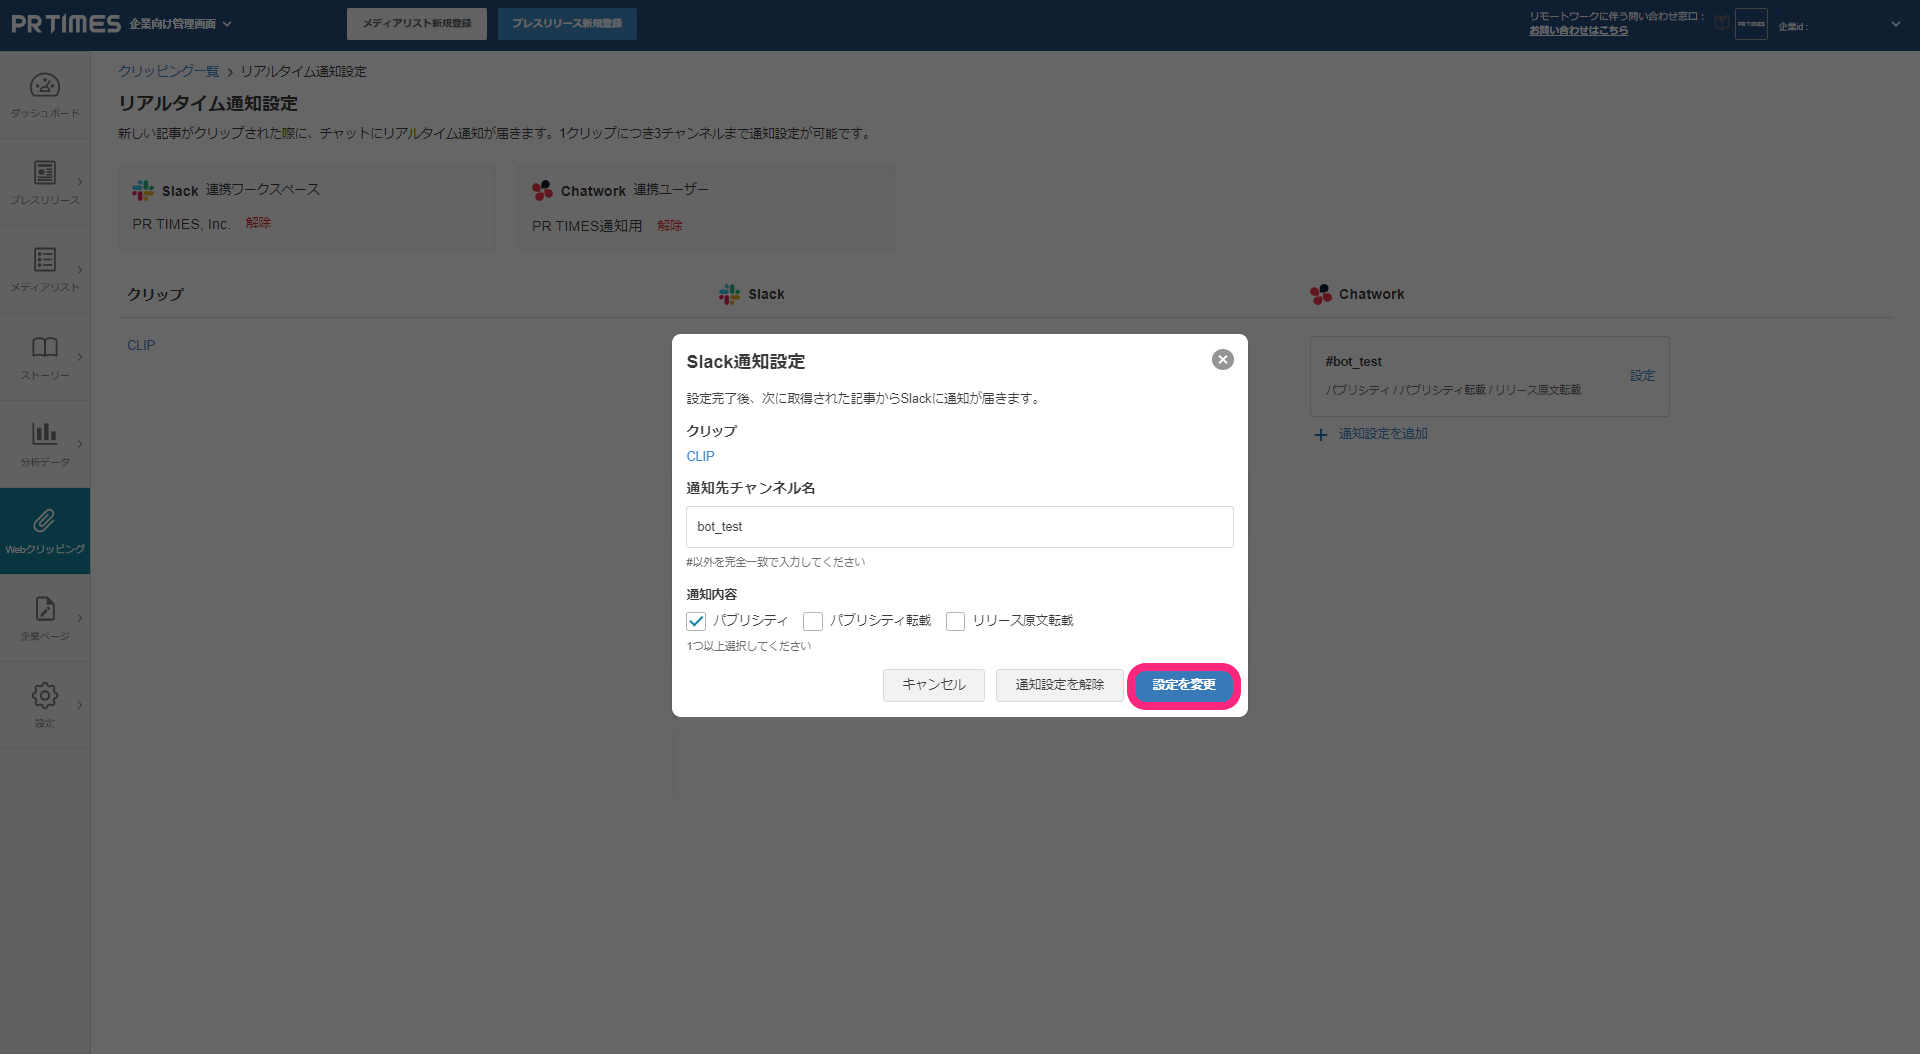Open the 分析データ chart icon
Viewport: 1920px width, 1054px height.
(x=45, y=433)
